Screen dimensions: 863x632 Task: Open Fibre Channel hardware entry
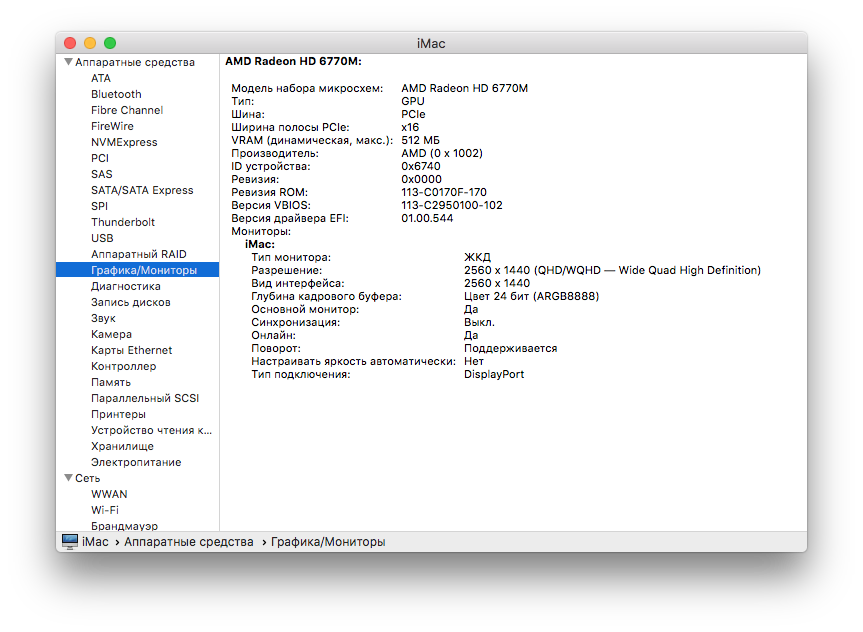click(127, 110)
